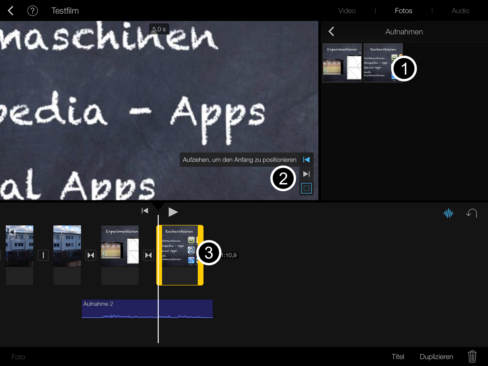
Task: Tap the Testfilm project title
Action: [x=65, y=11]
